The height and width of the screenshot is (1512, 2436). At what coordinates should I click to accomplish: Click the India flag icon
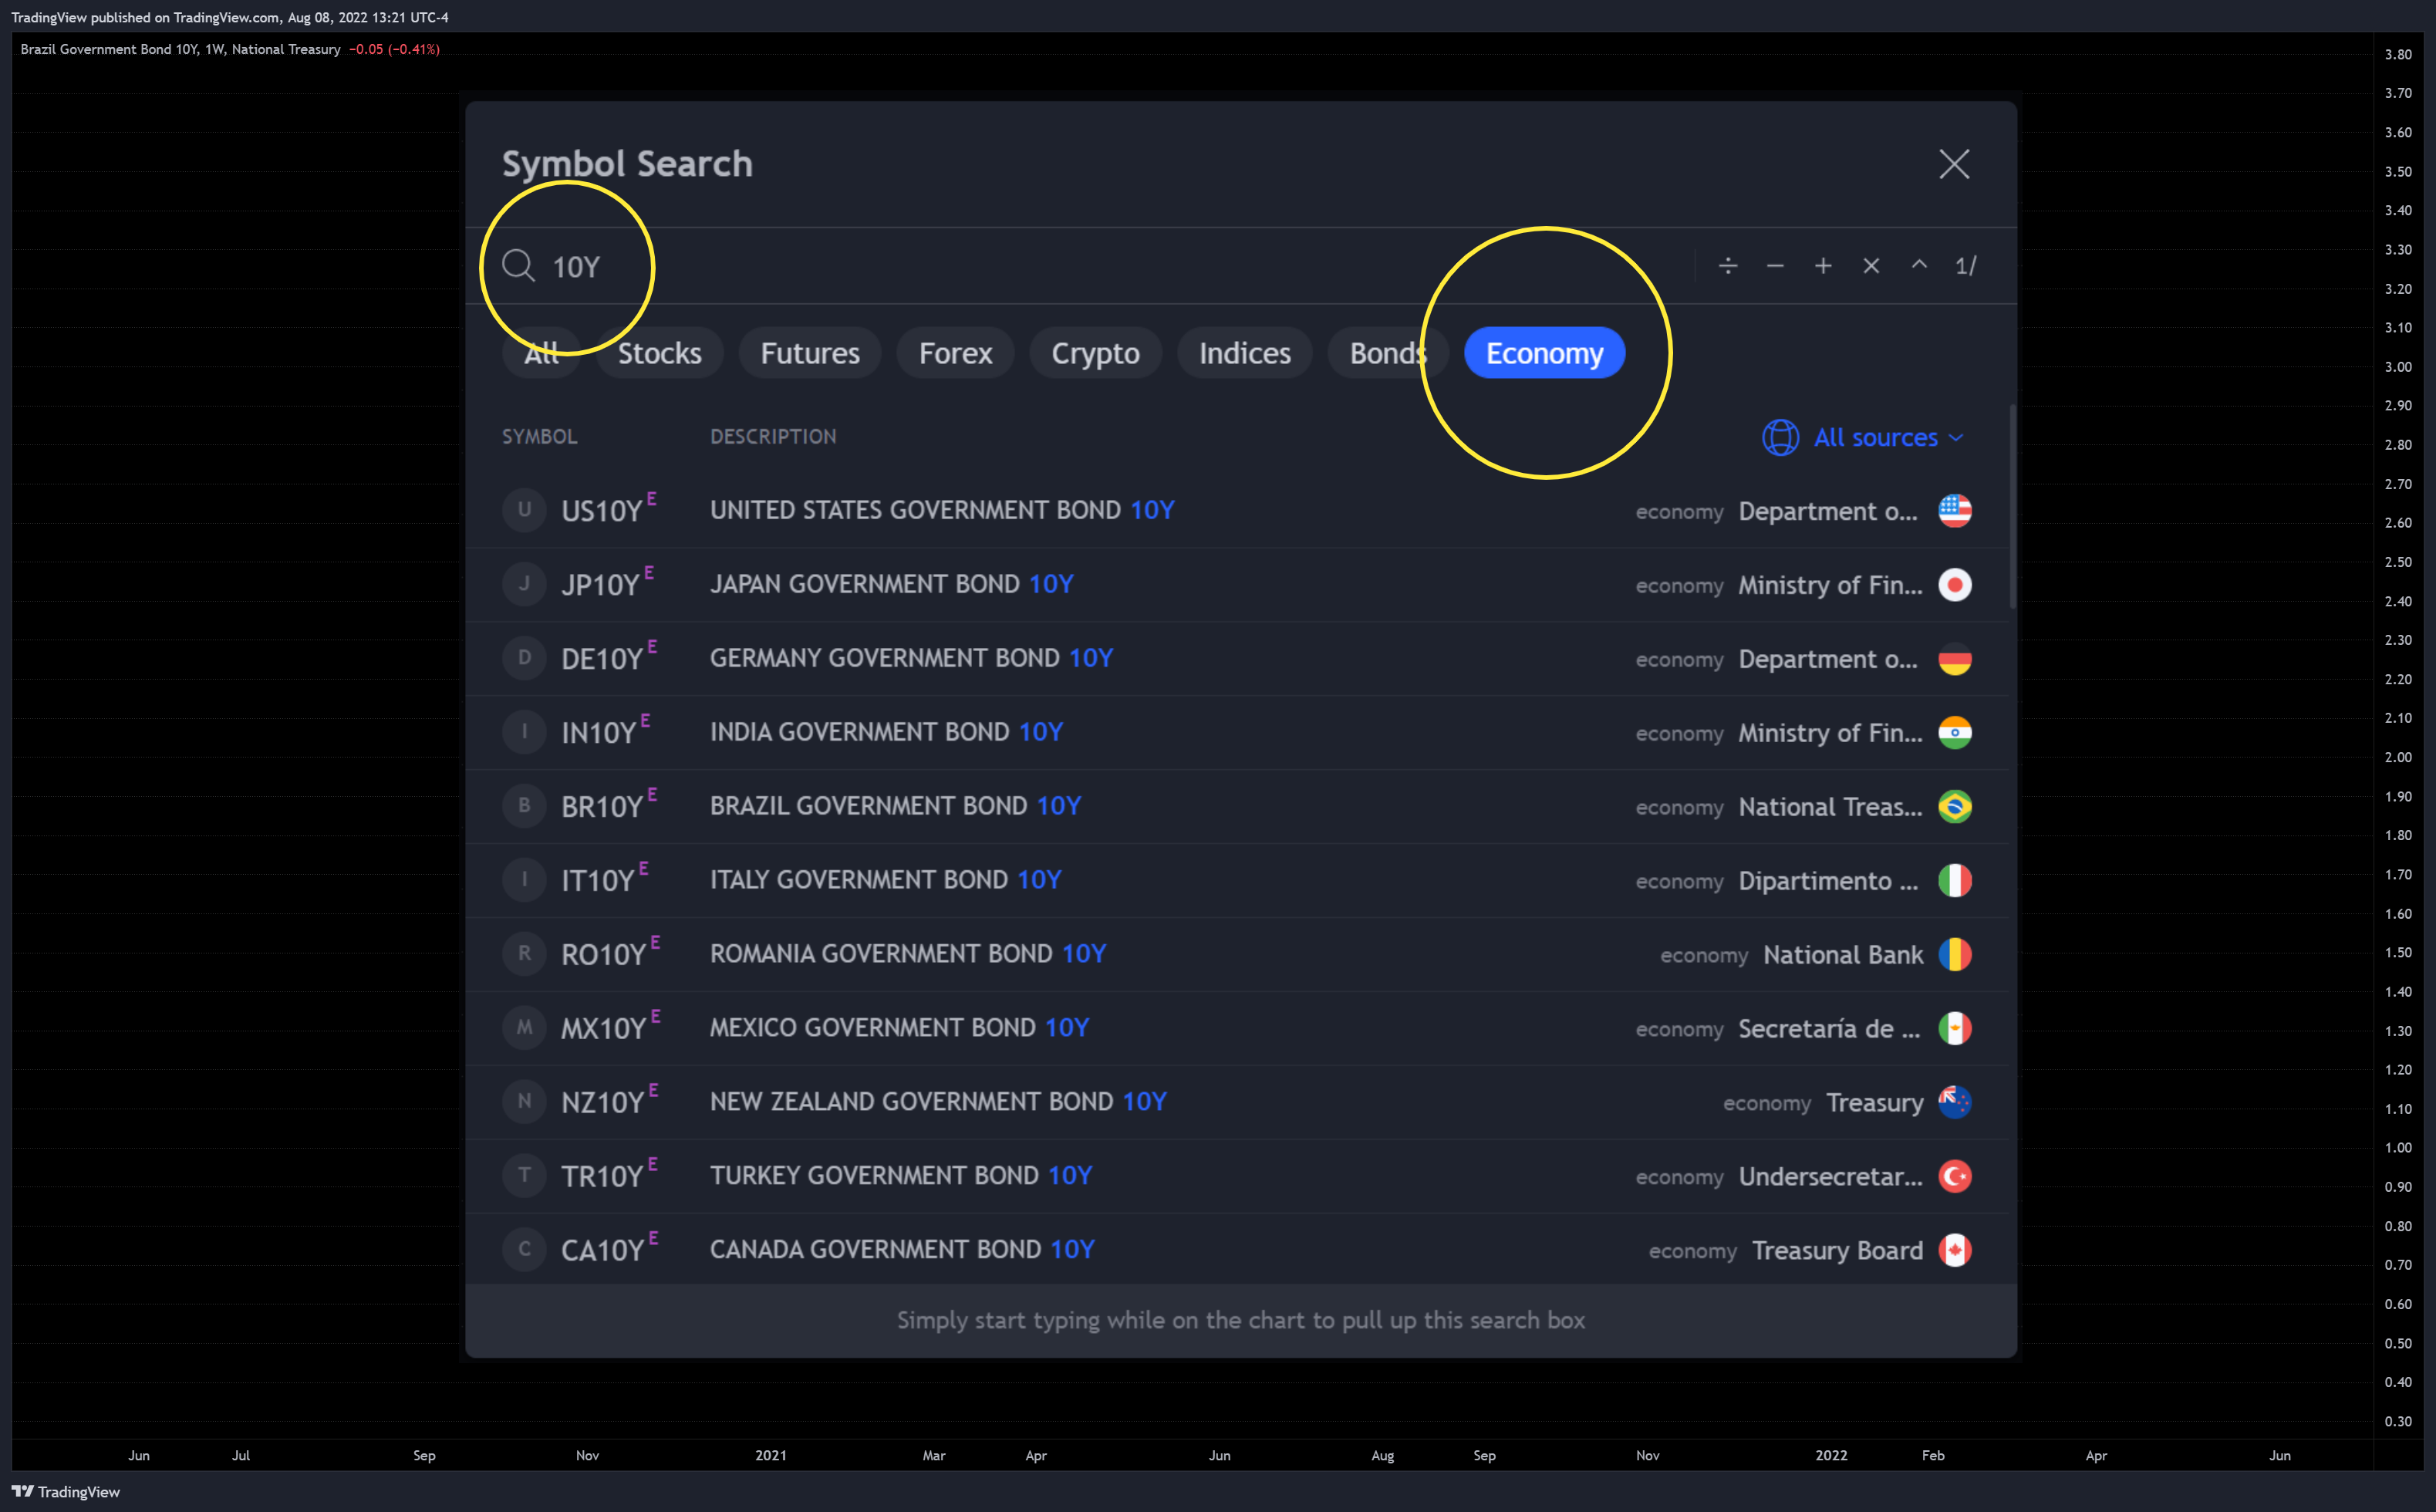1955,733
